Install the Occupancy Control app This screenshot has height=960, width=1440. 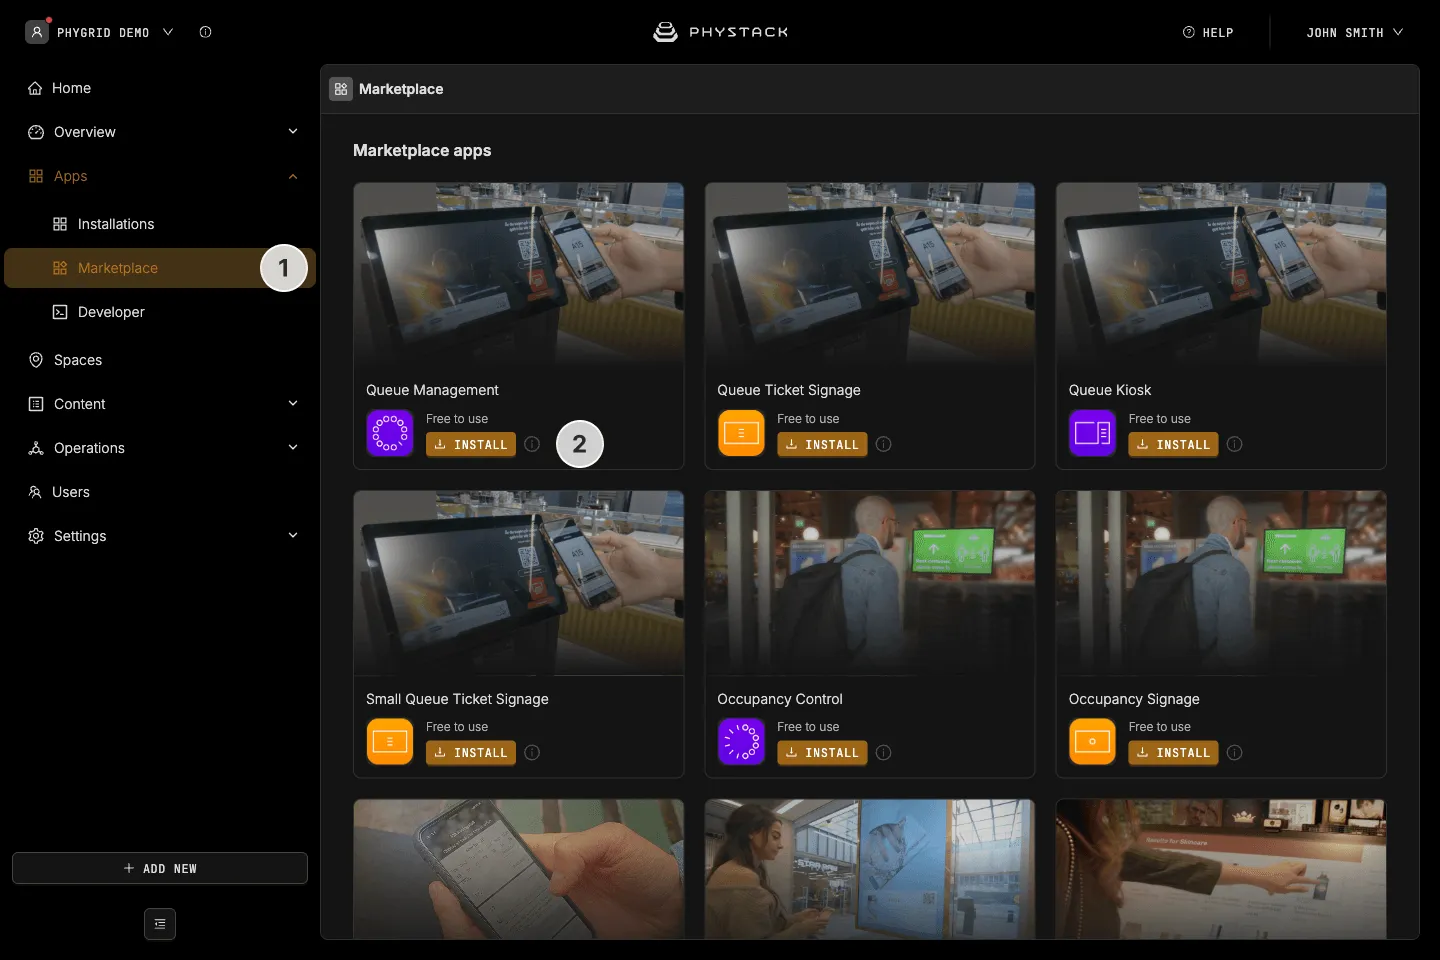coord(822,753)
